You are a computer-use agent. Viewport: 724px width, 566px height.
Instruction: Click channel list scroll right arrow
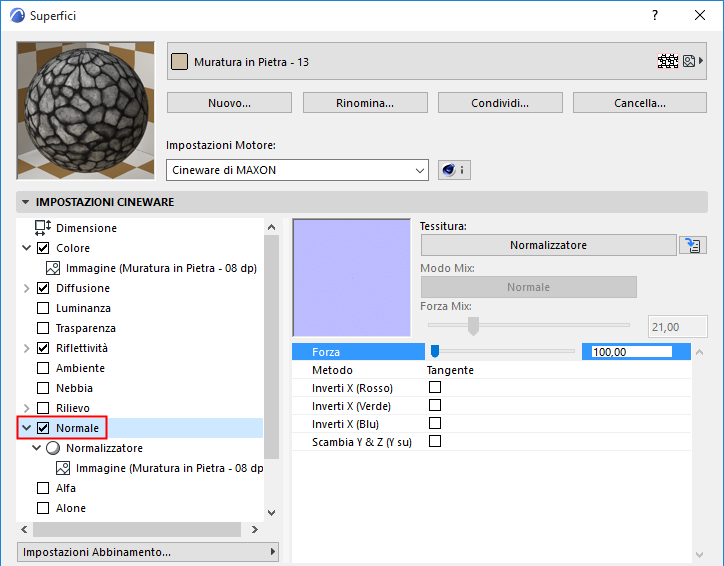pyautogui.click(x=254, y=530)
